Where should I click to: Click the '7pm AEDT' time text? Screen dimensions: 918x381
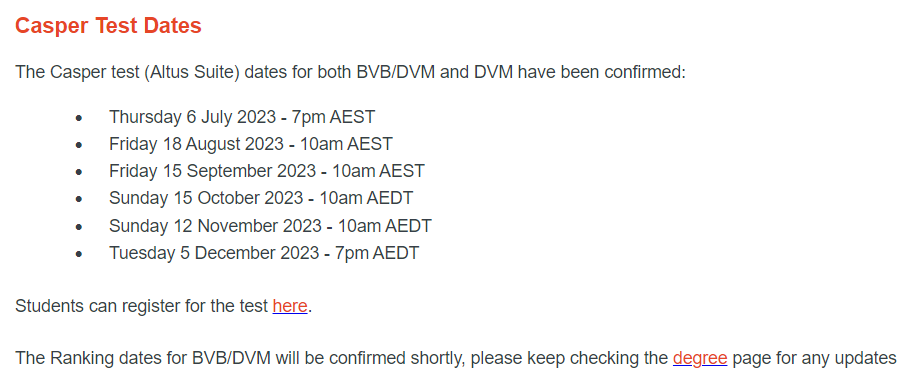tap(377, 253)
